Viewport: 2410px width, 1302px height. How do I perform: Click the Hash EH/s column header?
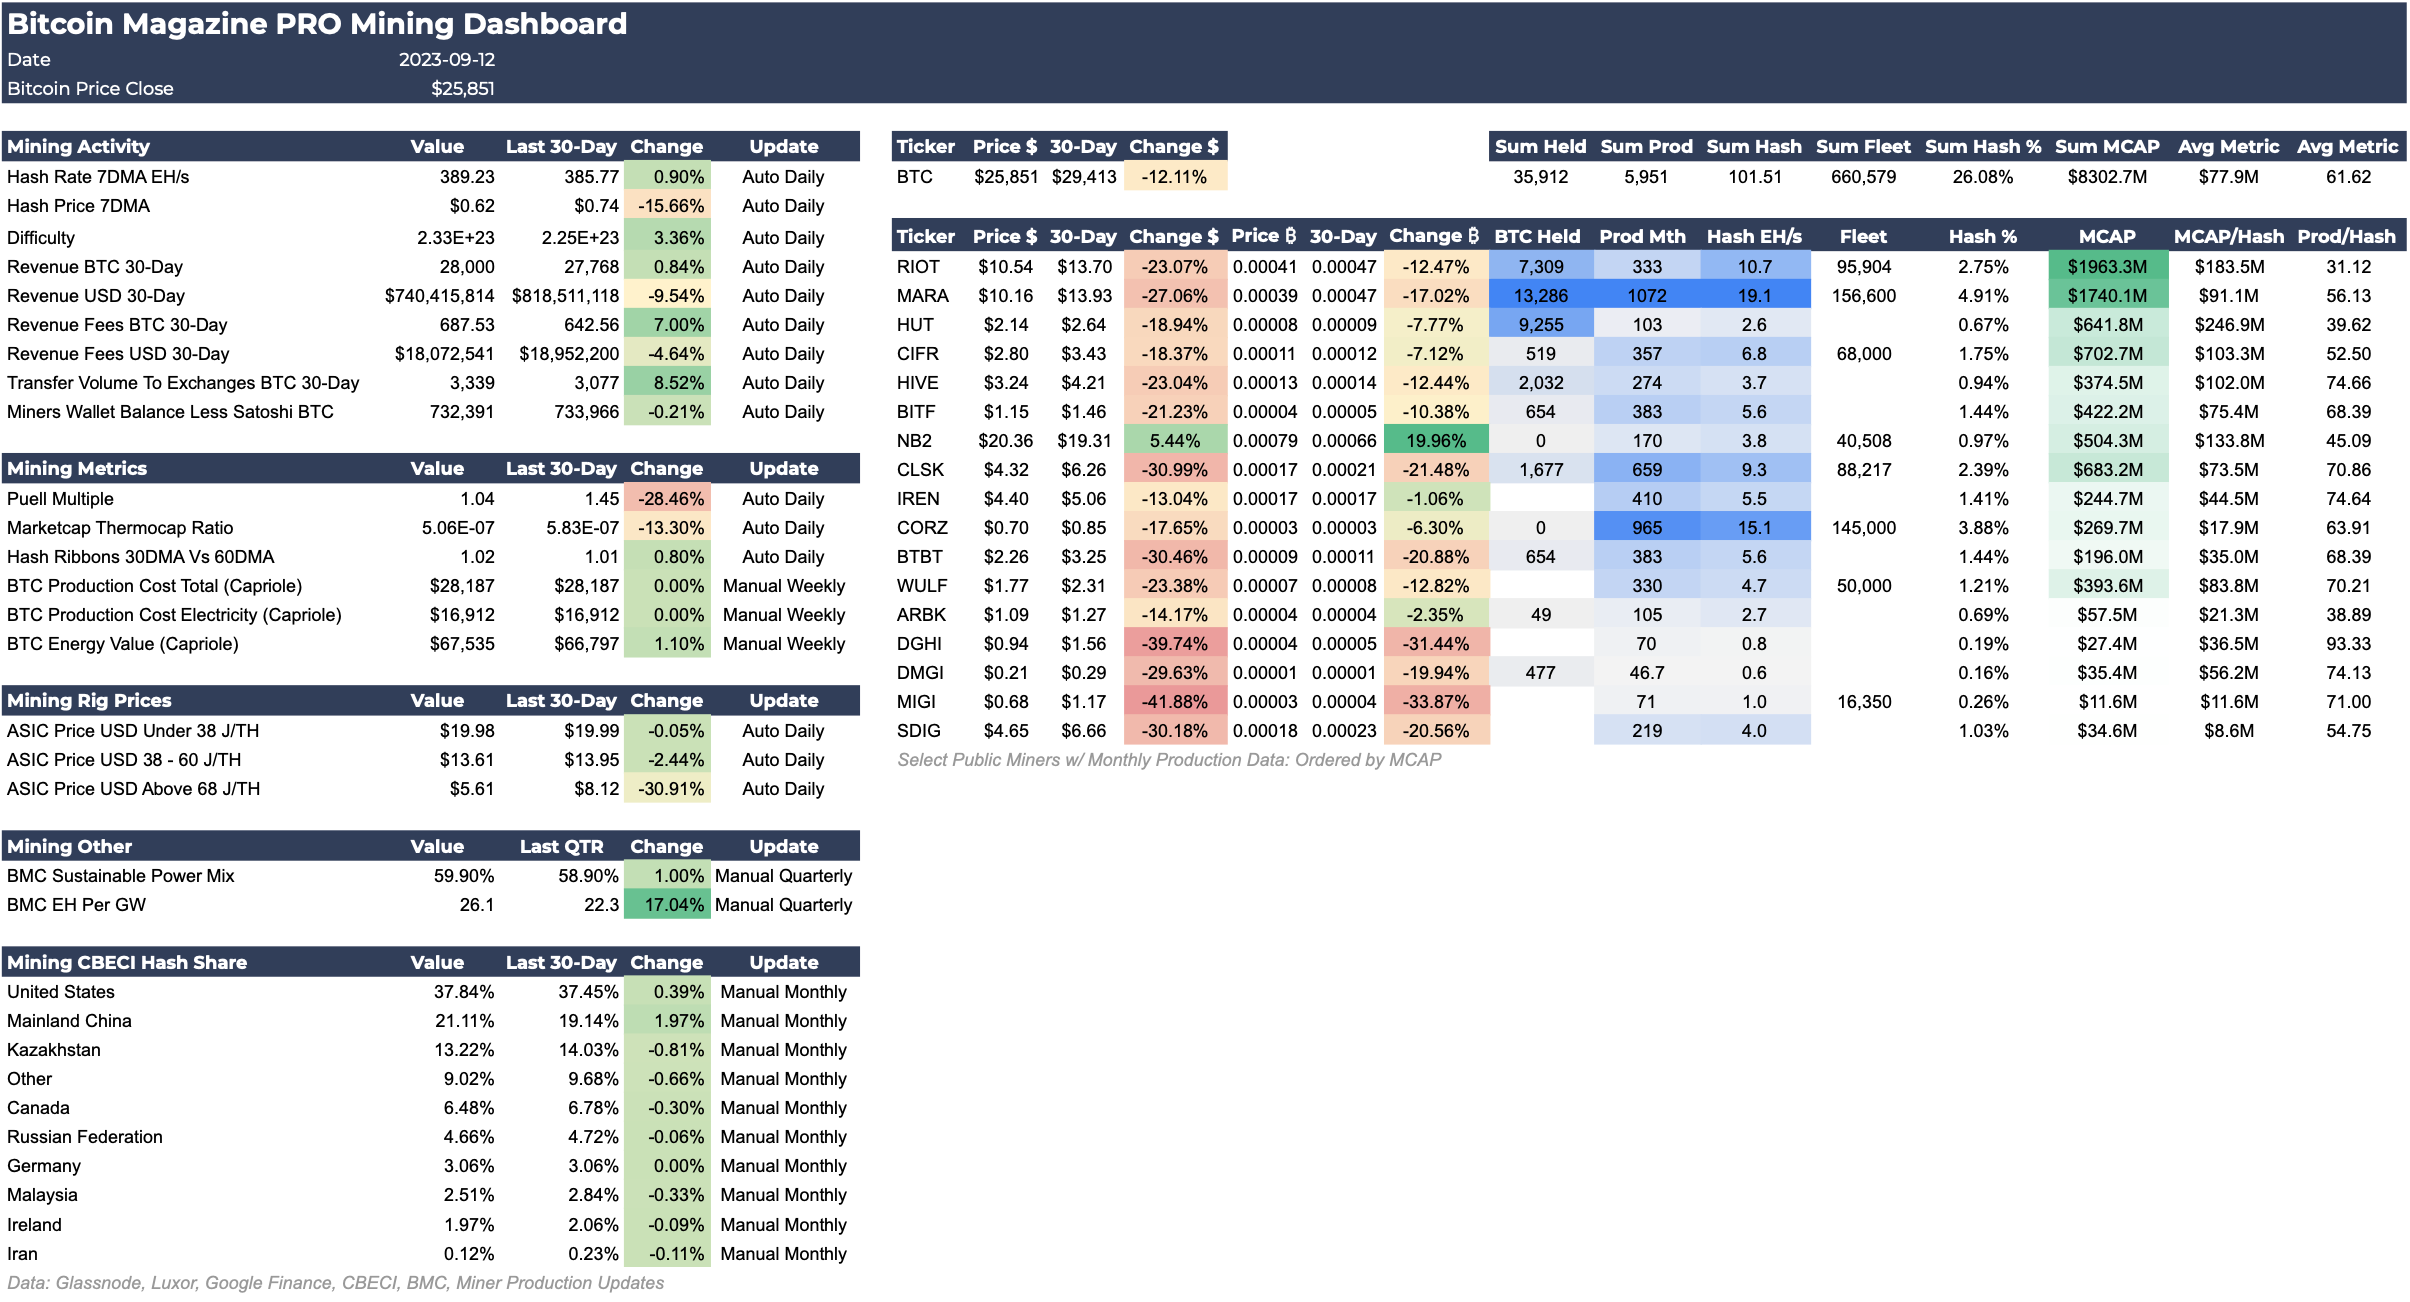click(1754, 237)
